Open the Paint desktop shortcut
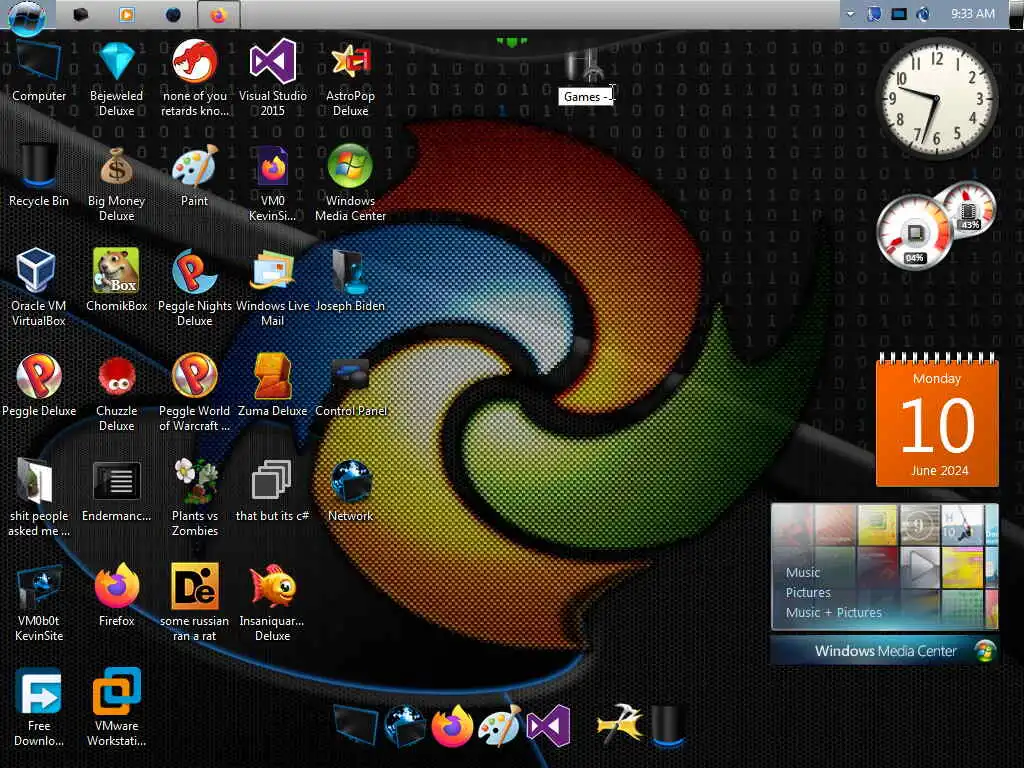Screen dimensions: 1024x768 (x=194, y=176)
